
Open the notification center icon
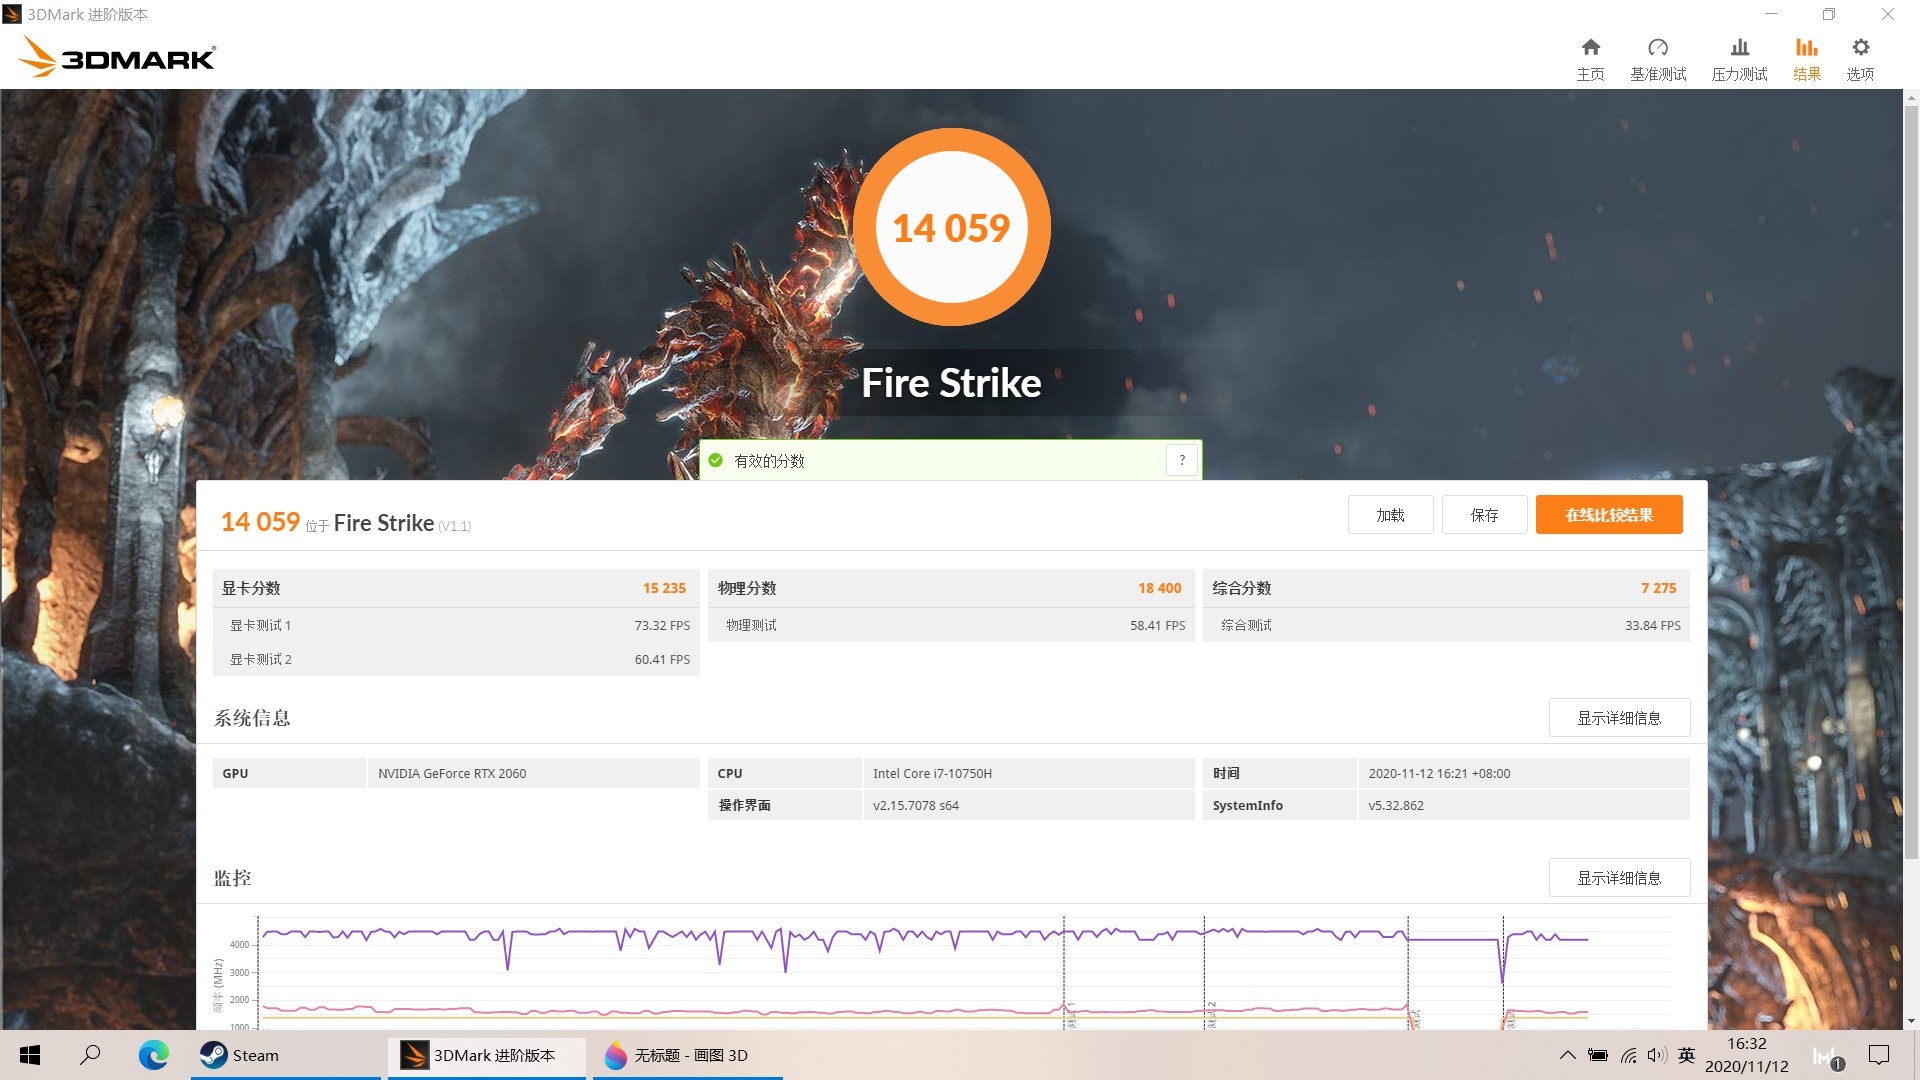click(1879, 1055)
